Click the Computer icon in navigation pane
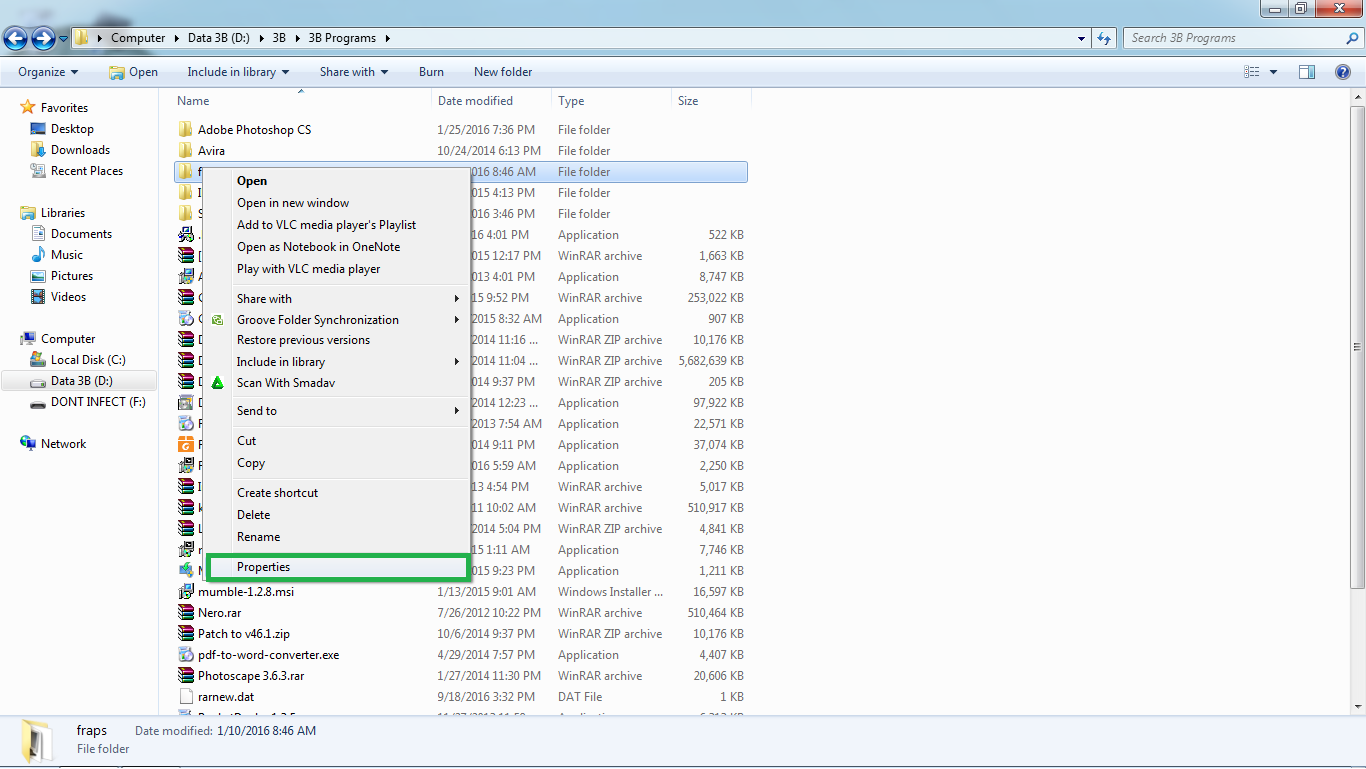This screenshot has height=769, width=1366. [x=28, y=339]
